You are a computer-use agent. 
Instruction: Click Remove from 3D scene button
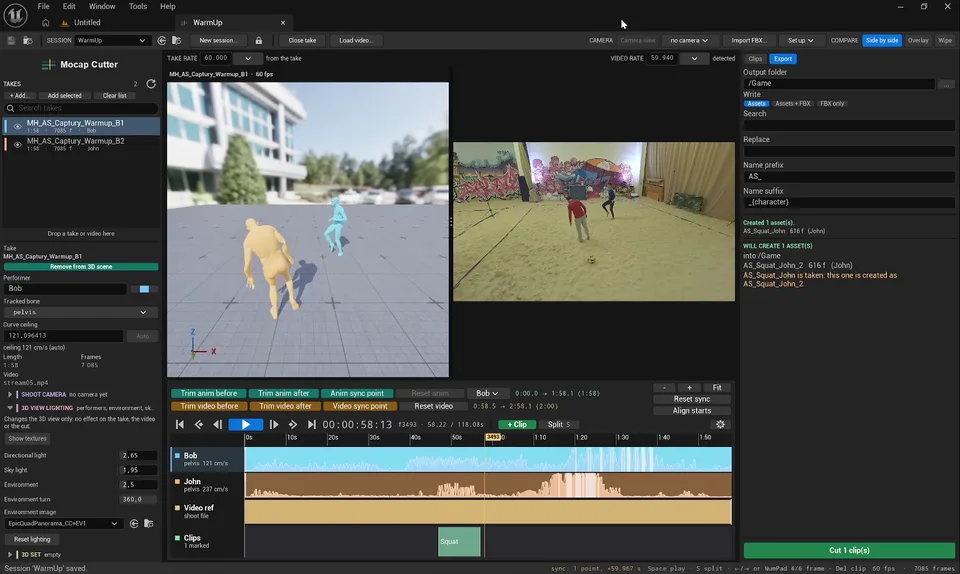tap(81, 267)
